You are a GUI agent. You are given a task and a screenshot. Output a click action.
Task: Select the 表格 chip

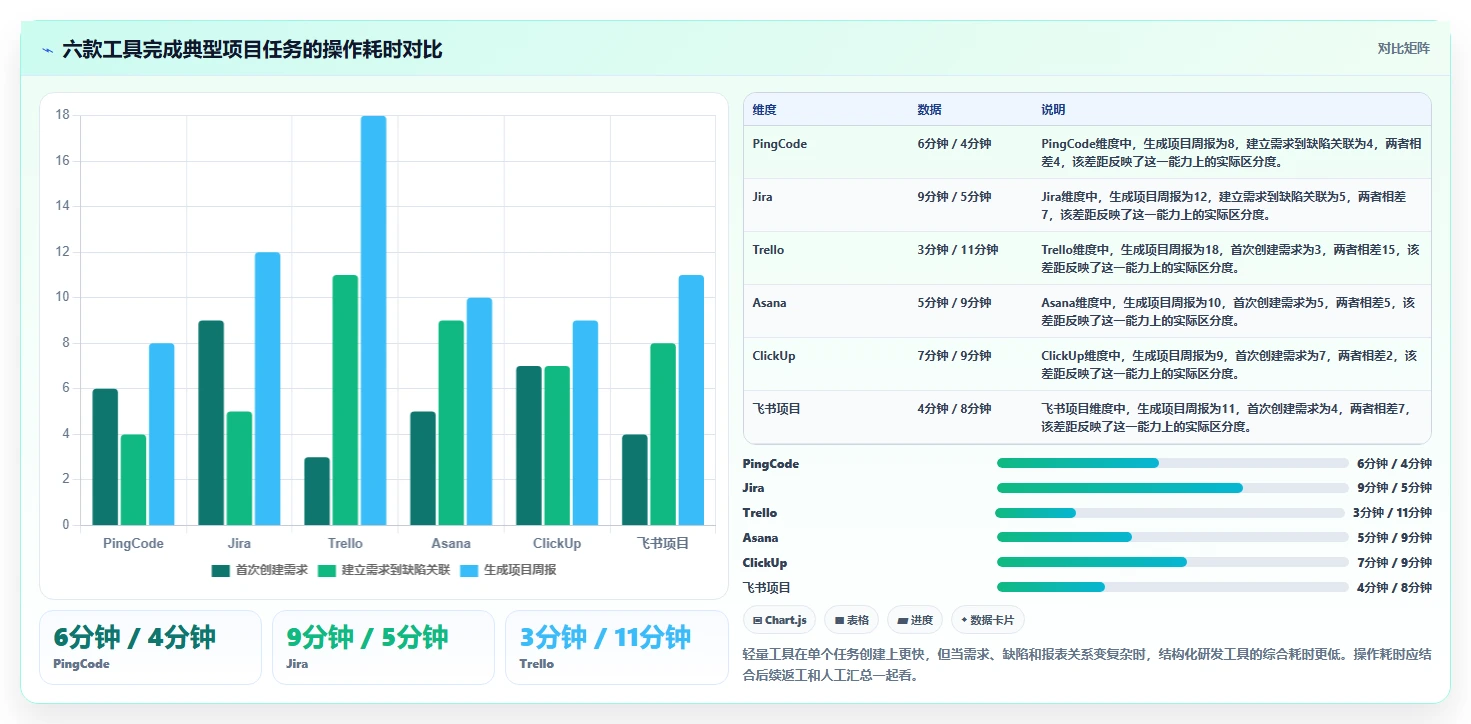click(852, 620)
